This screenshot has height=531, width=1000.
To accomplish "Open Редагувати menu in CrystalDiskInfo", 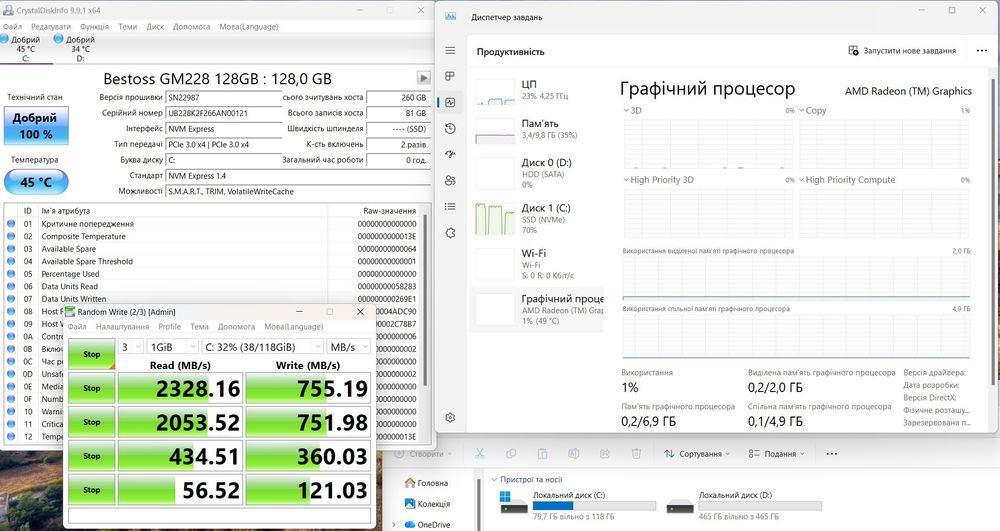I will 51,27.
